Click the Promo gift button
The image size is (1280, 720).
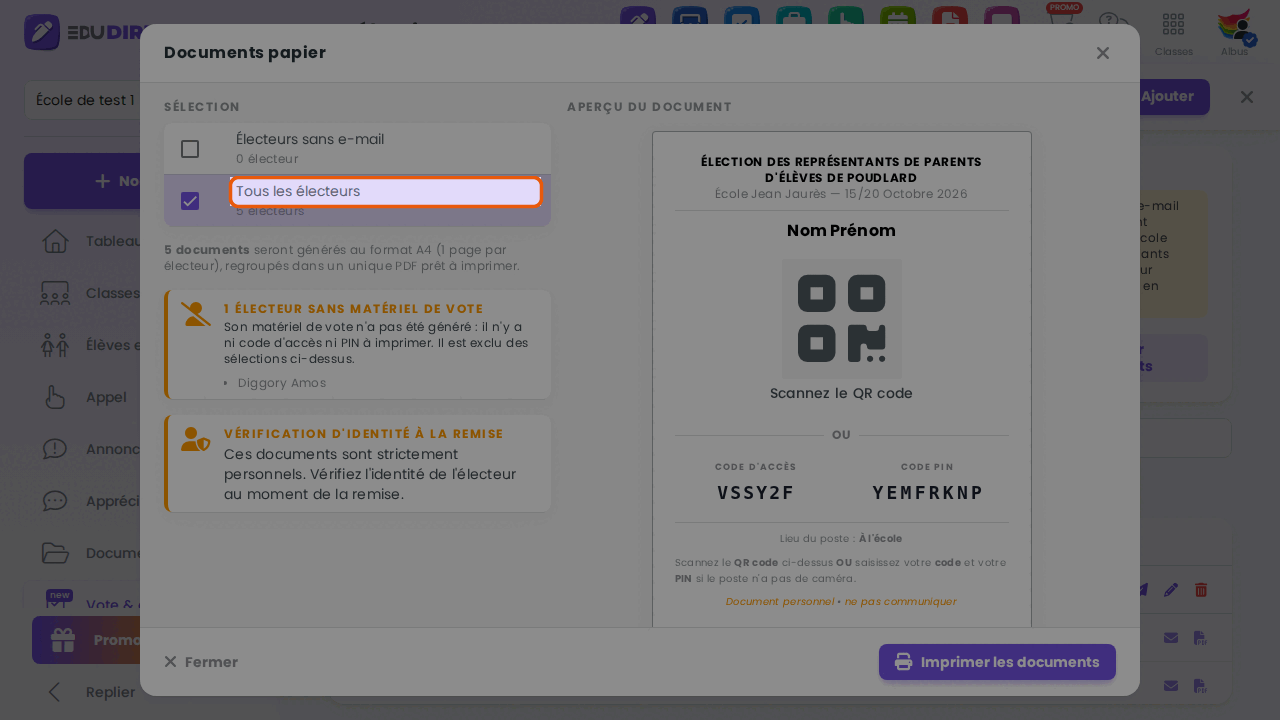coord(86,640)
